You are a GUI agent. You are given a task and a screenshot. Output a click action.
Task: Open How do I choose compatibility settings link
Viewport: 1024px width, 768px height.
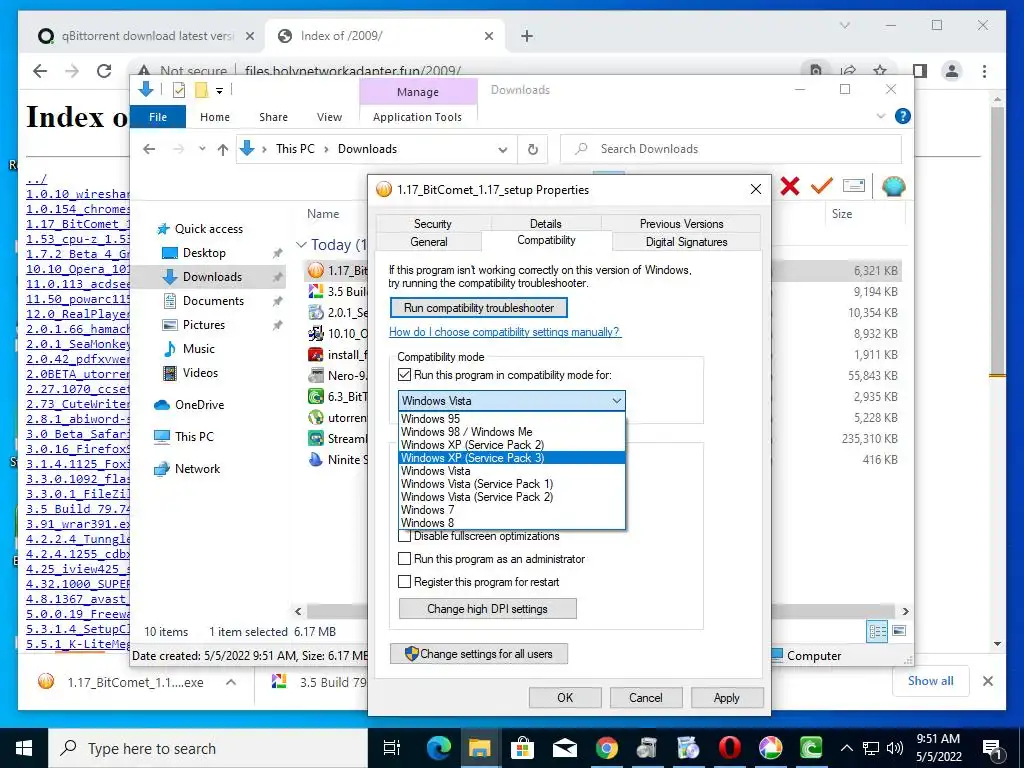pos(505,332)
